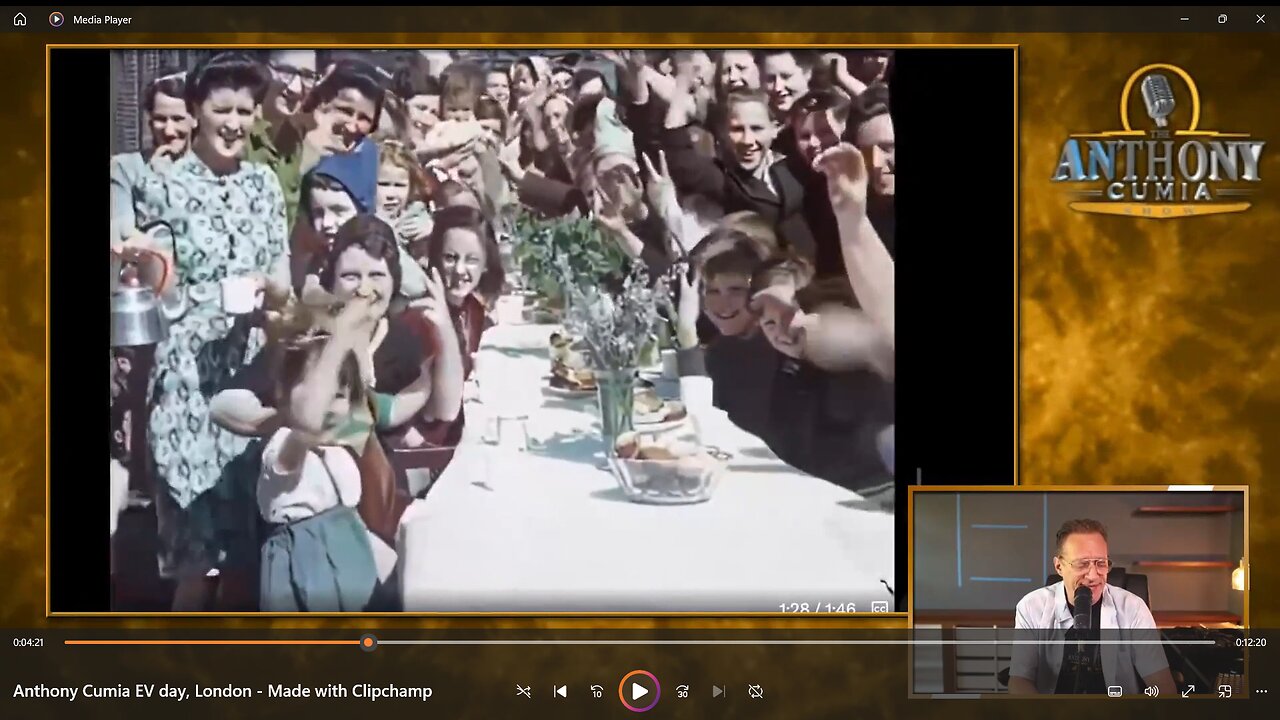Click the total duration 0:12:20
This screenshot has width=1280, height=720.
click(1251, 643)
